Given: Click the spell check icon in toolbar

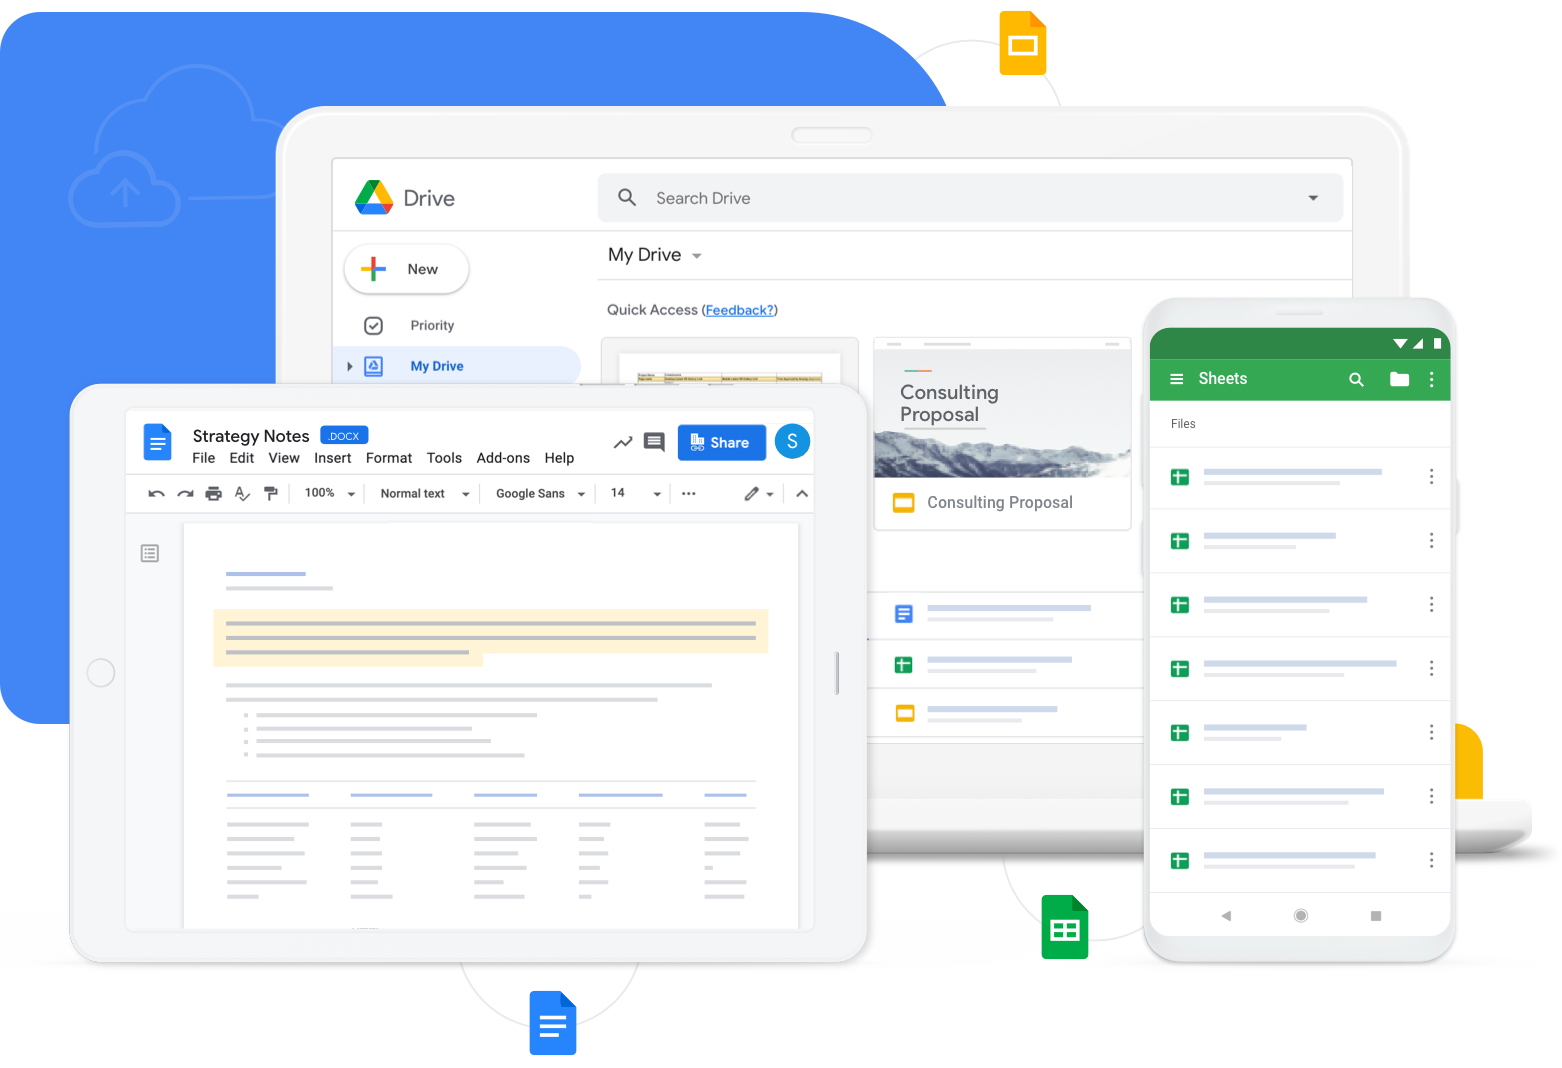Looking at the screenshot, I should click(242, 494).
